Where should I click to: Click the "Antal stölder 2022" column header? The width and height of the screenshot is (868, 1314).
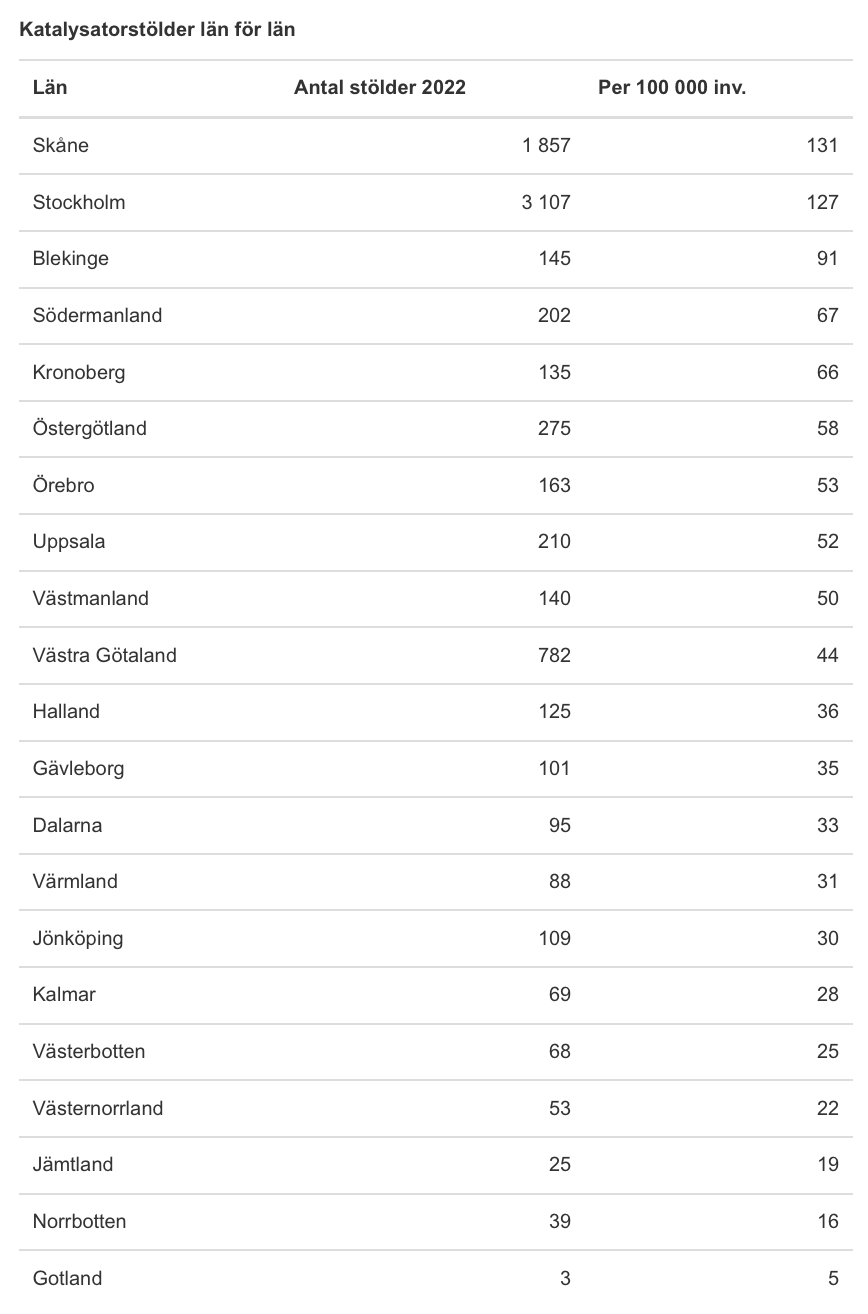(379, 88)
